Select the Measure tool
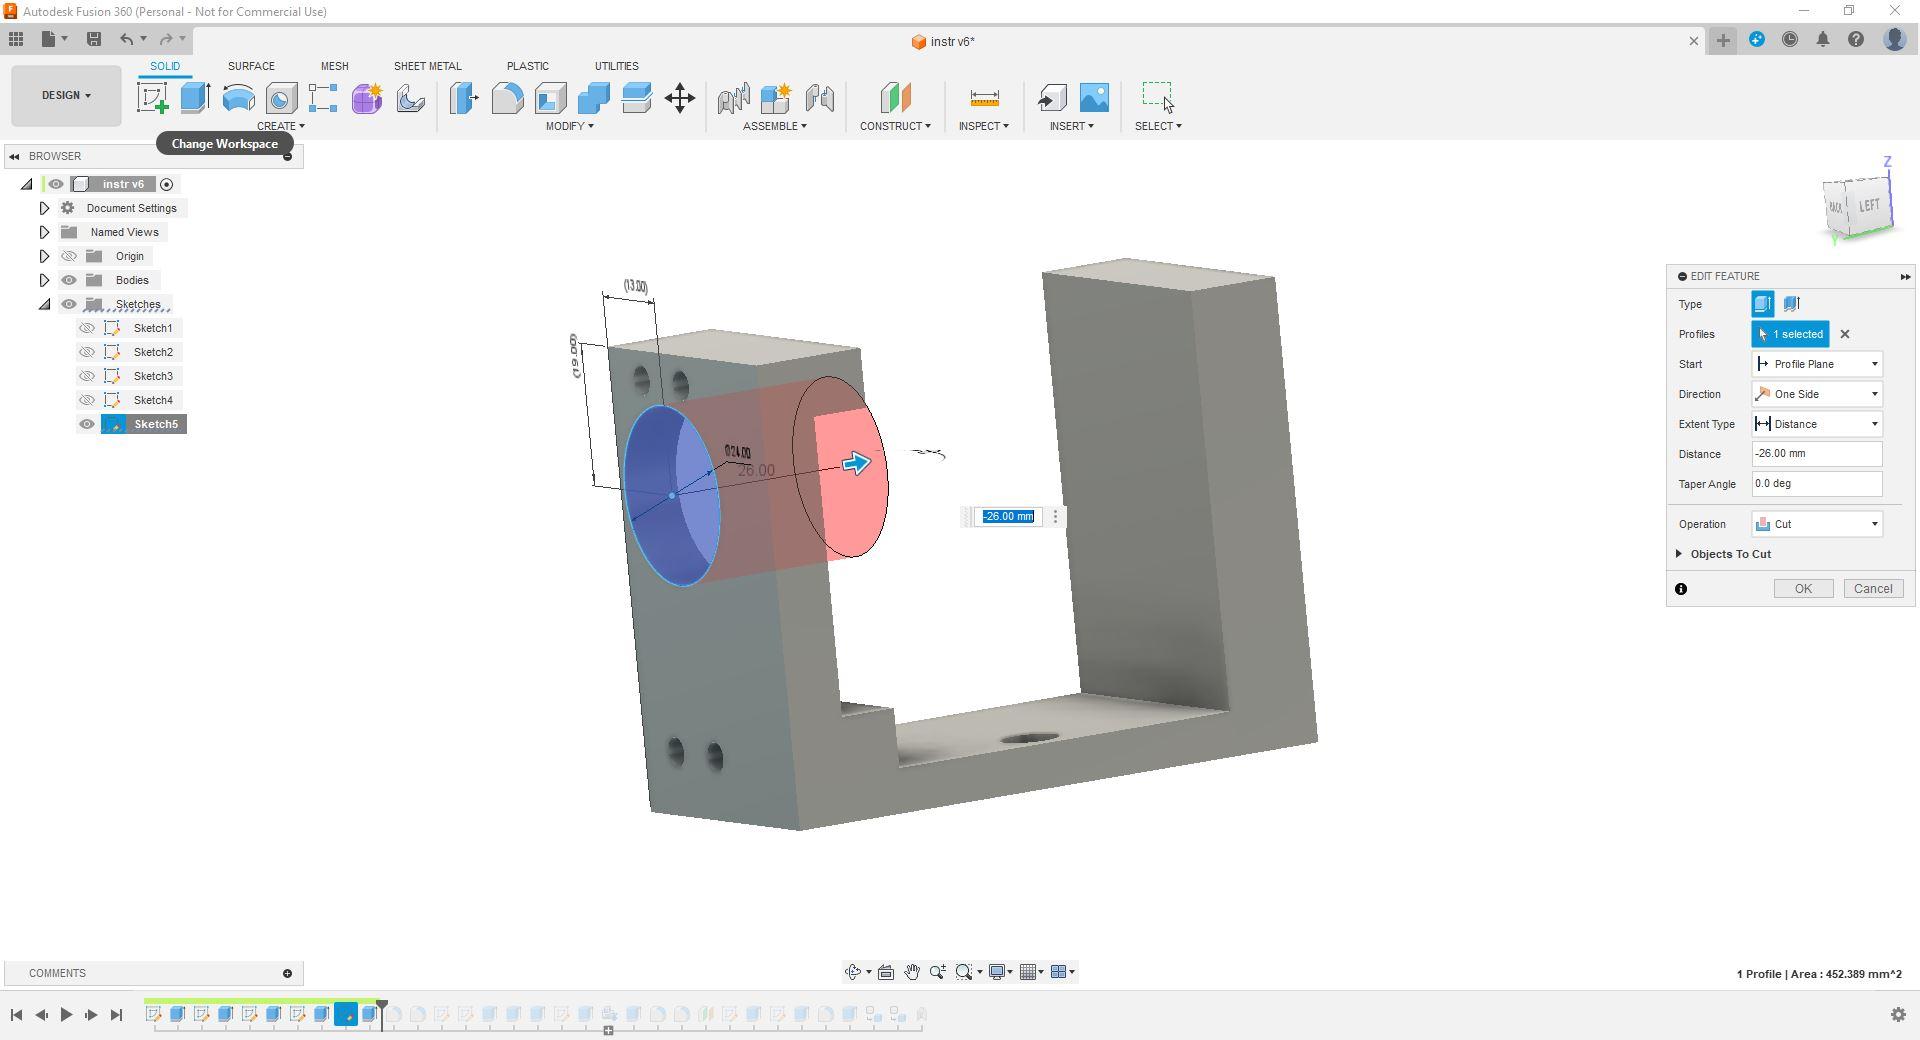This screenshot has height=1040, width=1920. pyautogui.click(x=984, y=98)
